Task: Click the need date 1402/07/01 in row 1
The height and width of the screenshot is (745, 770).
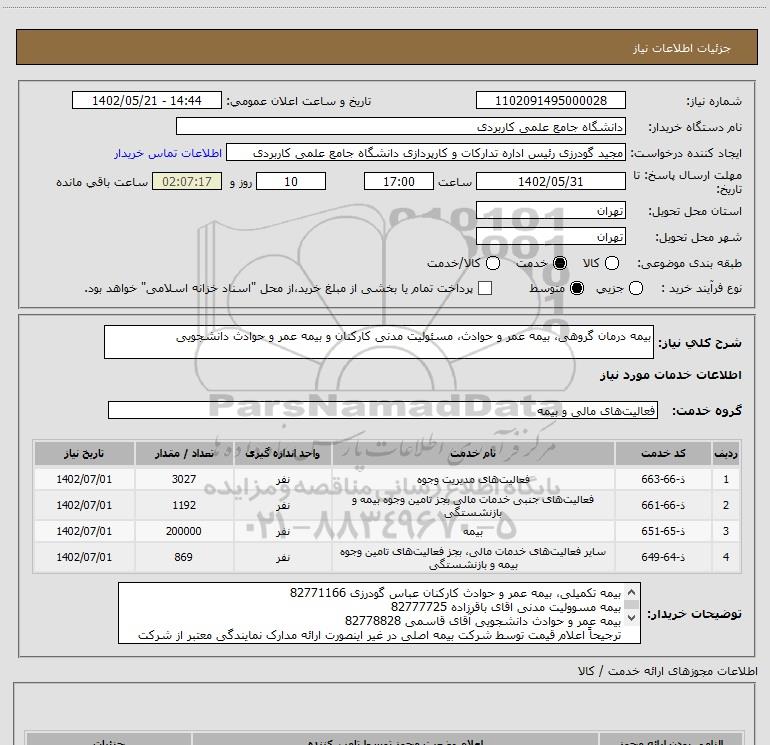Action: (84, 479)
